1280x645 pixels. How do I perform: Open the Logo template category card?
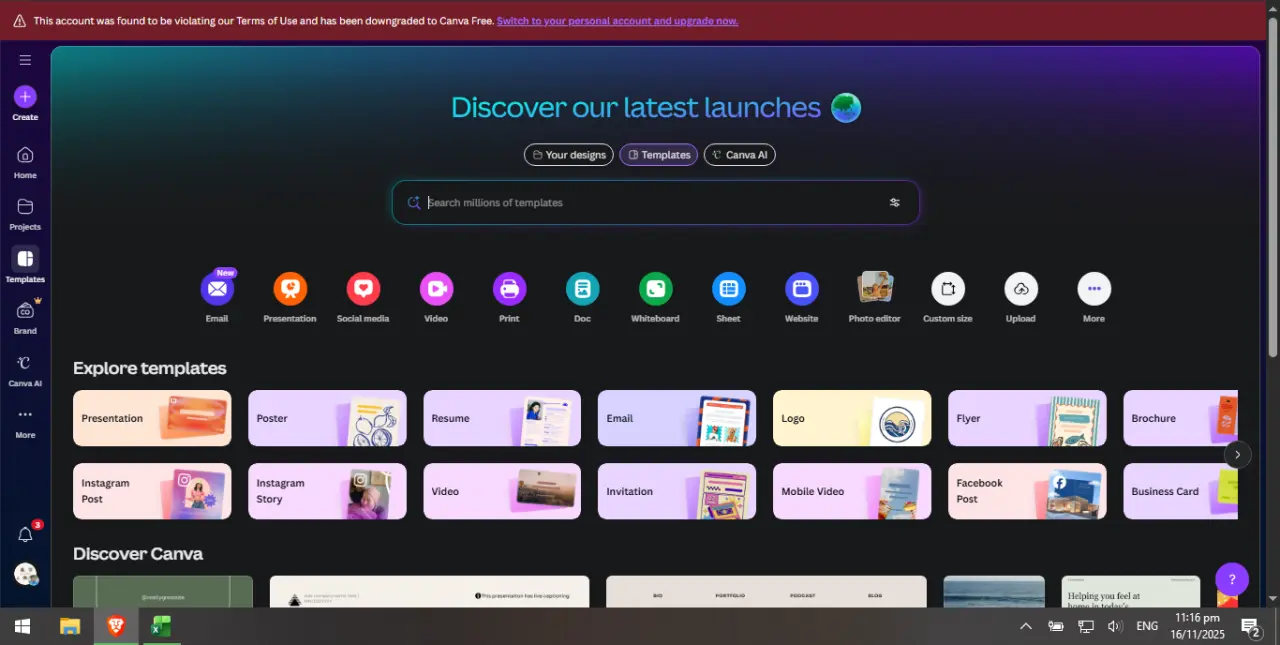[852, 418]
